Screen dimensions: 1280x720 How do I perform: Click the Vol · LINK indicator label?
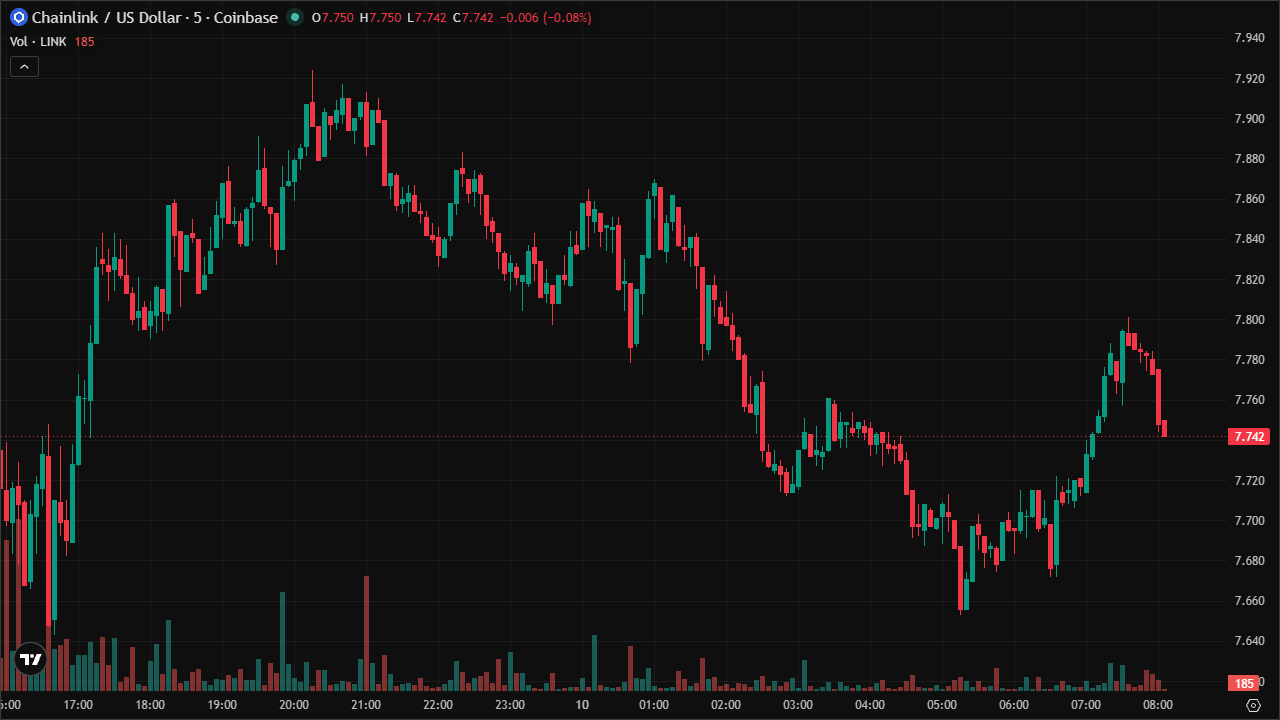tap(38, 41)
